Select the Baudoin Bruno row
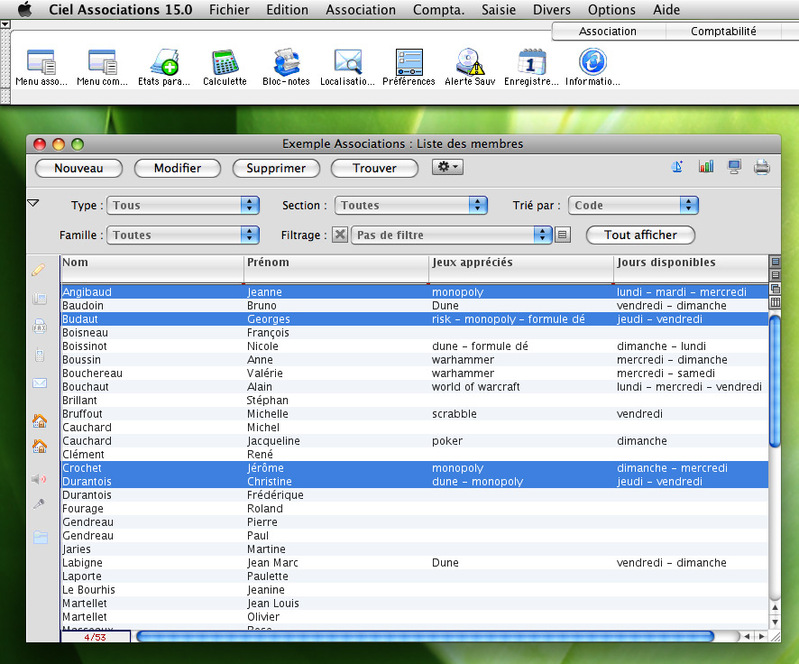Image resolution: width=799 pixels, height=664 pixels. tap(414, 305)
